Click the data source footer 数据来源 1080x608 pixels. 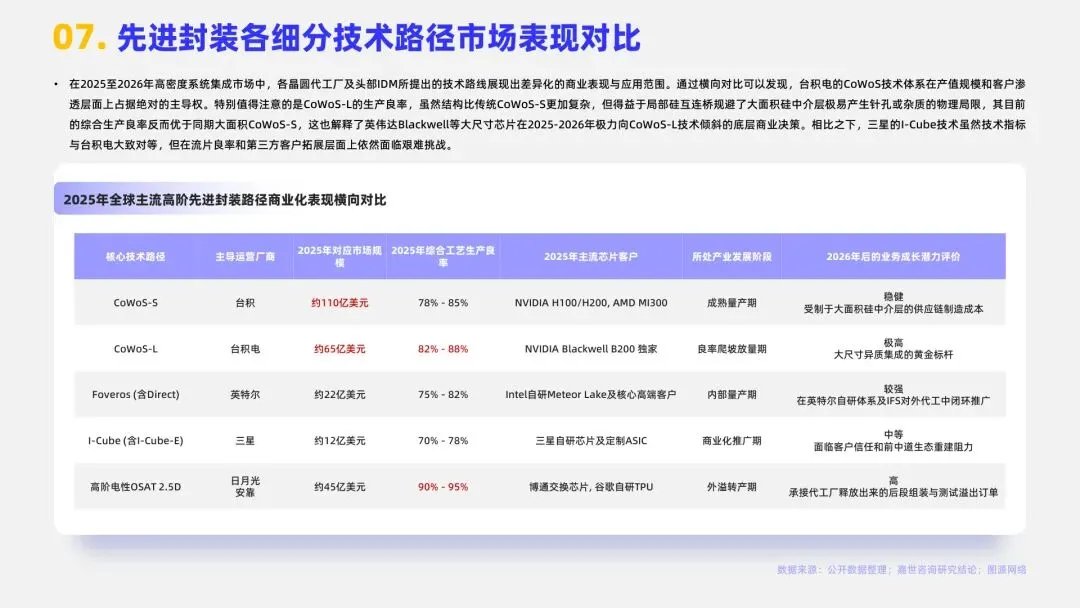(902, 569)
